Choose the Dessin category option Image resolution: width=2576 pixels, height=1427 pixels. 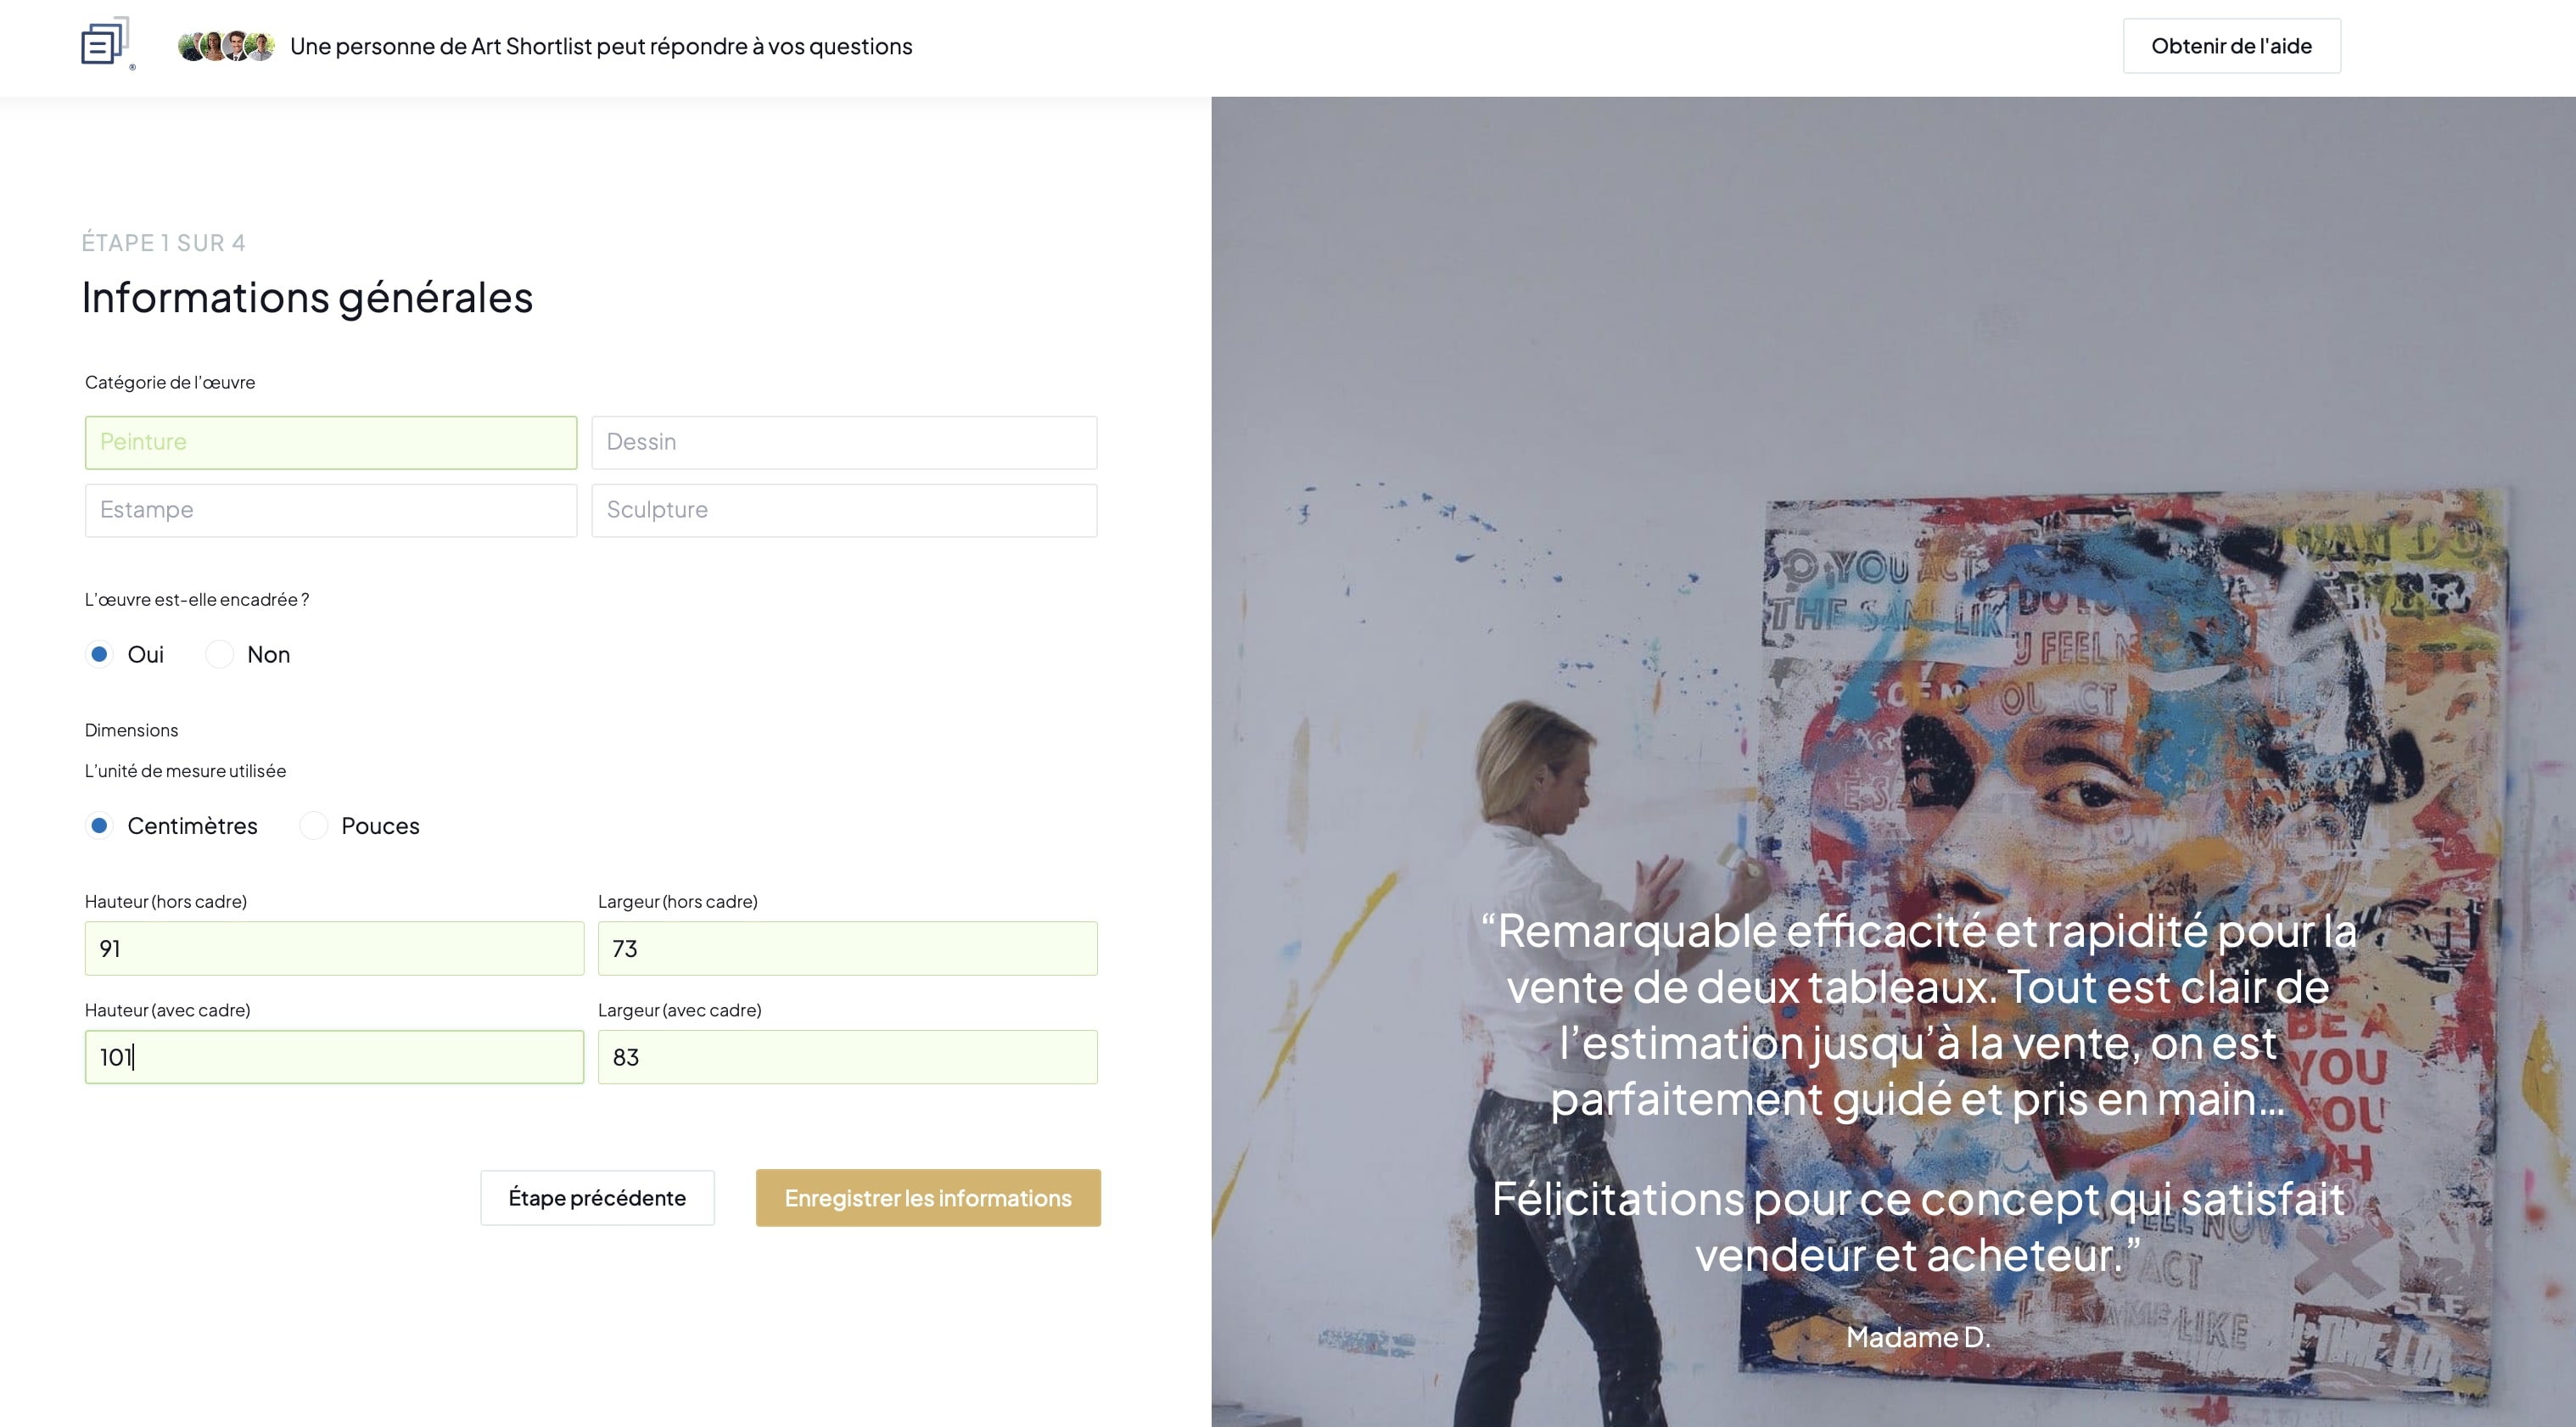[x=844, y=442]
